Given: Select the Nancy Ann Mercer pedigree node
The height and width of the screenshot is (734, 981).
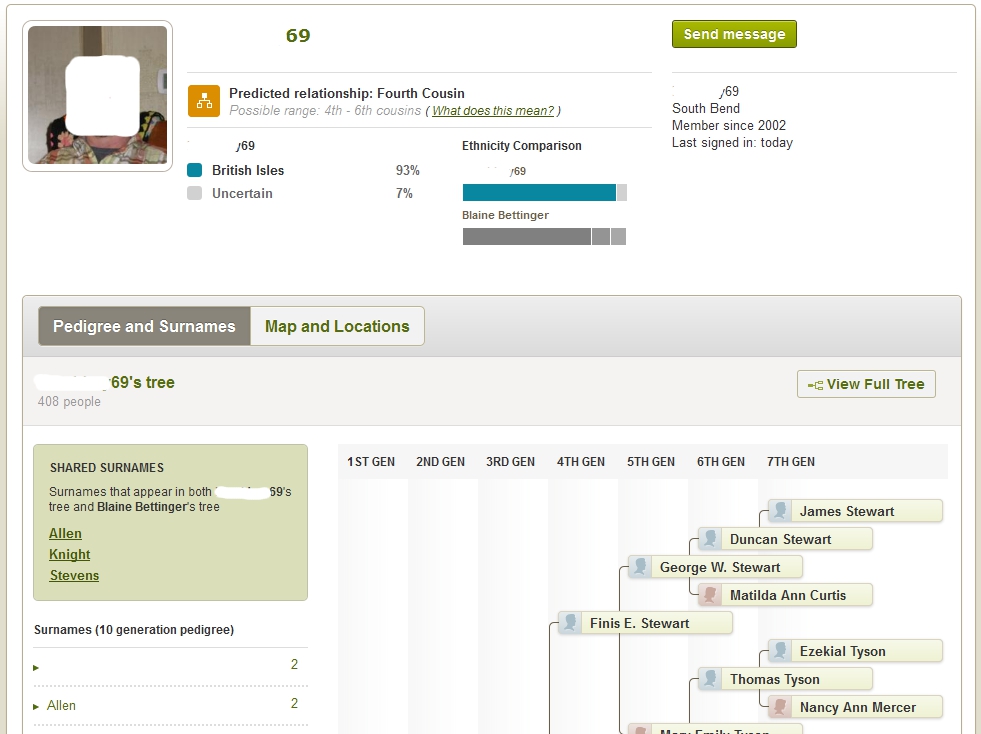Looking at the screenshot, I should (855, 707).
